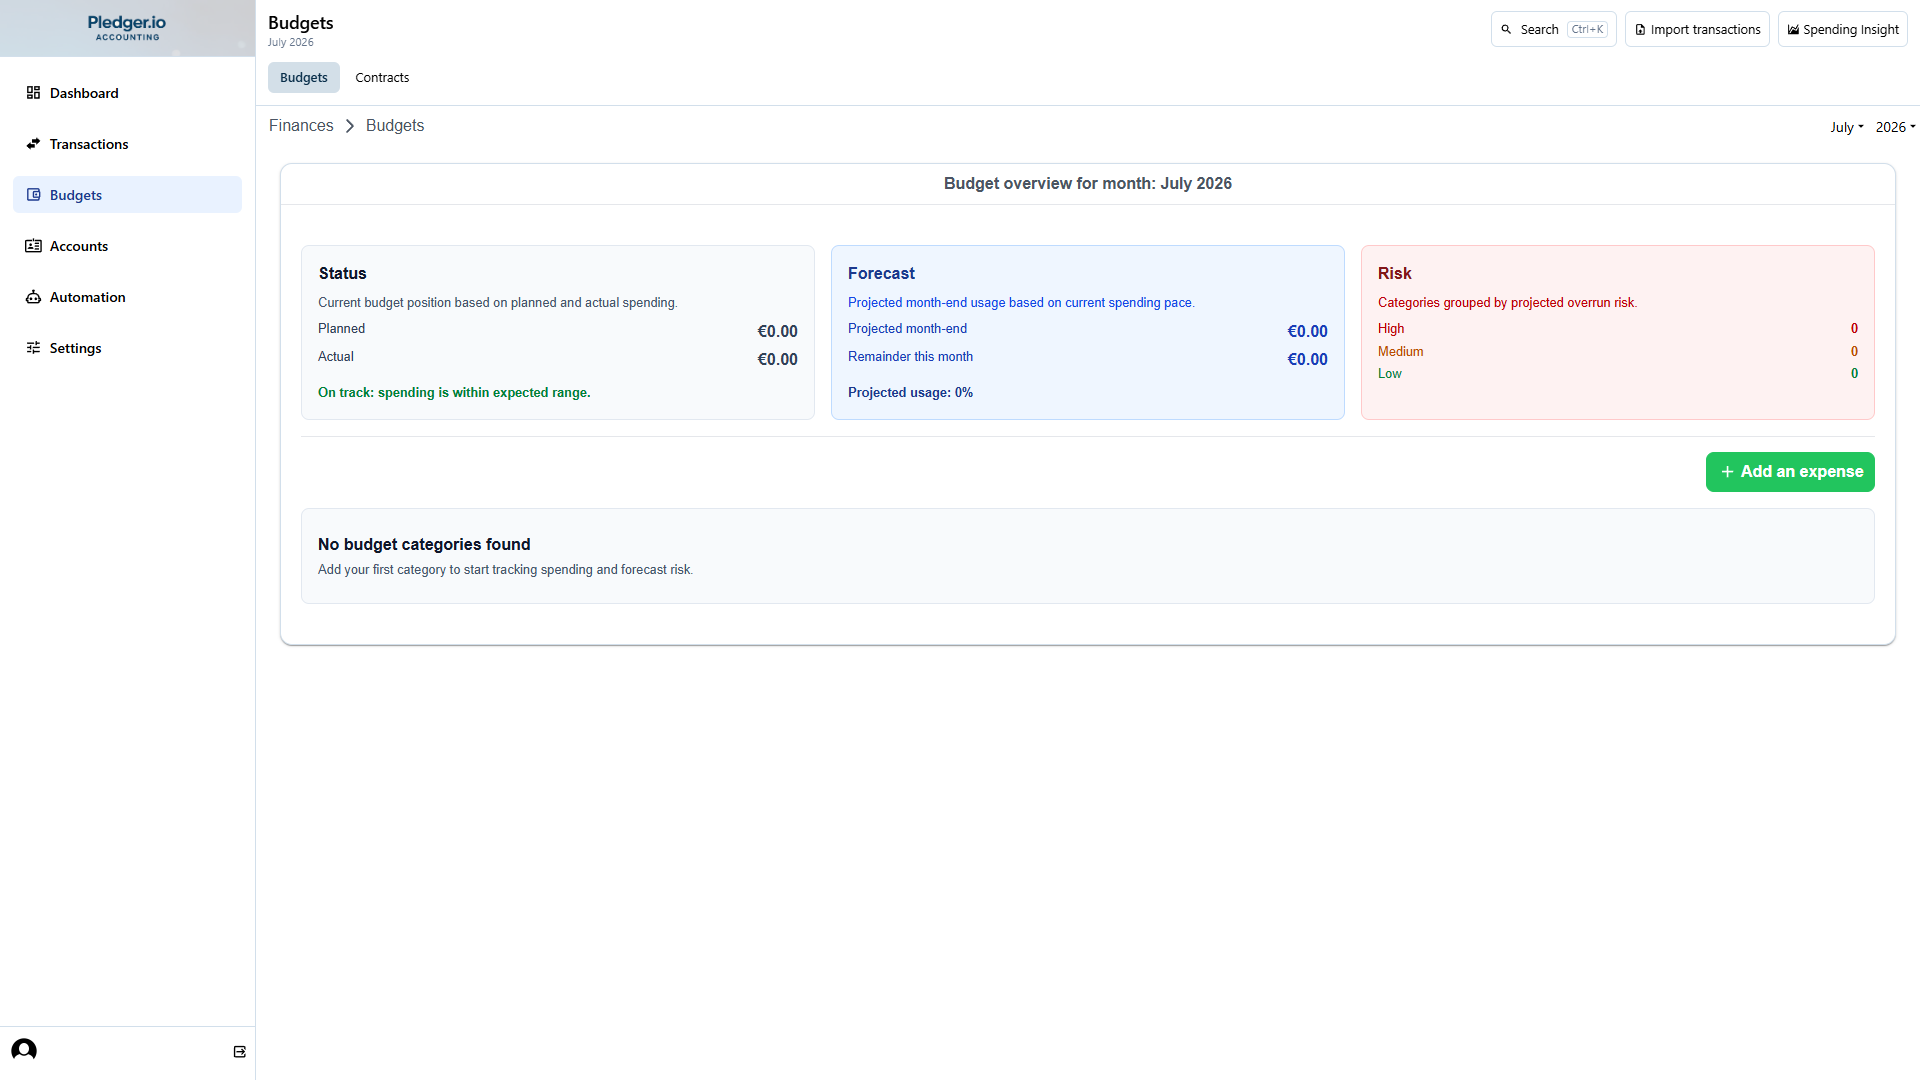Click the High risk count
The height and width of the screenshot is (1080, 1920).
pyautogui.click(x=1854, y=329)
